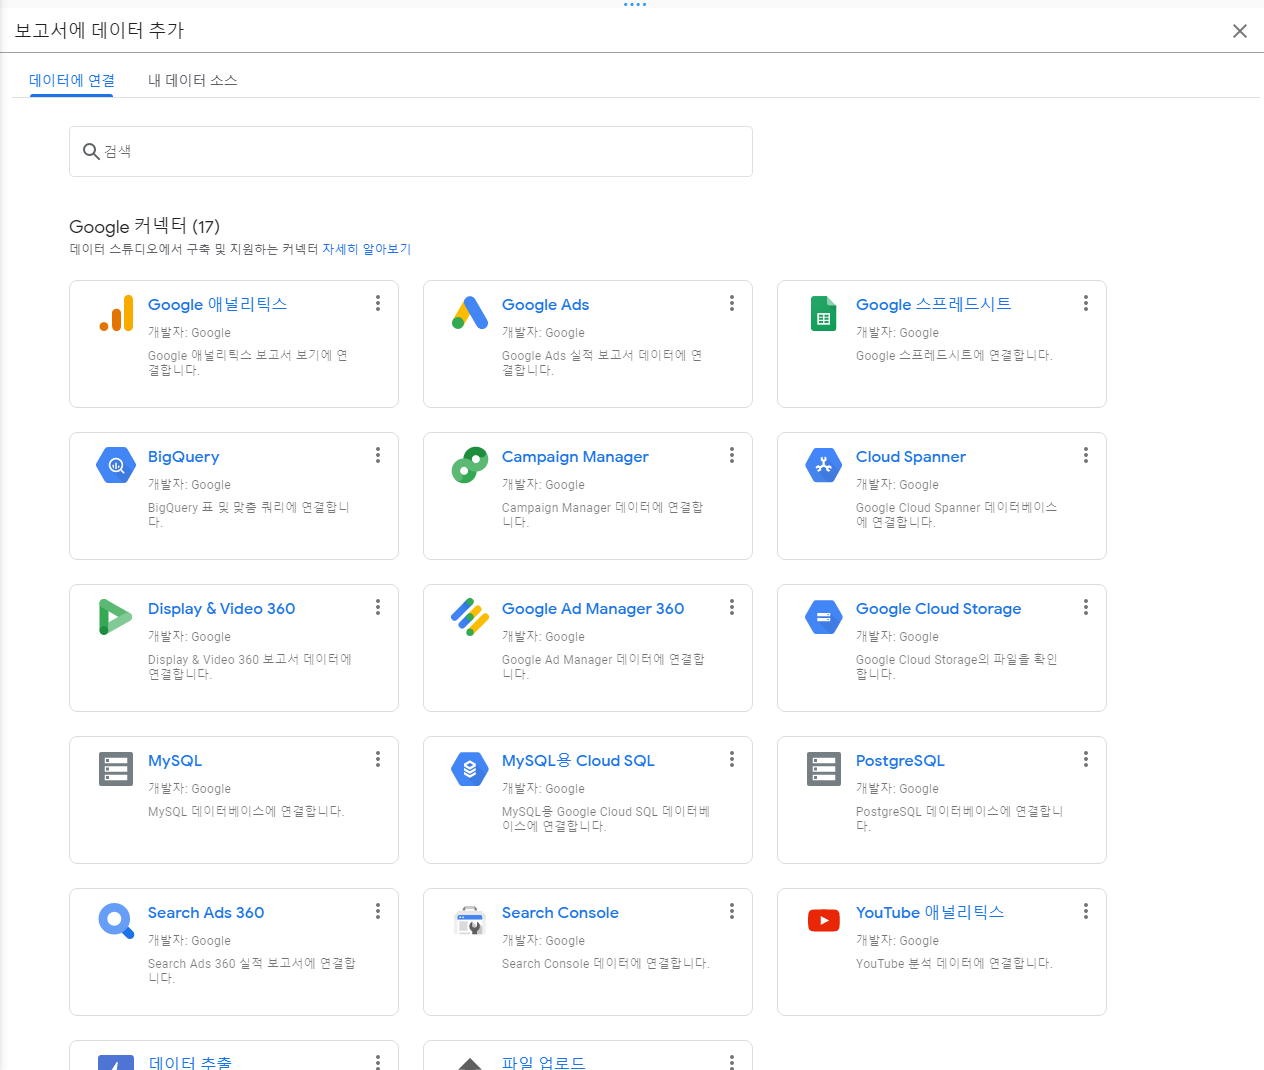This screenshot has height=1070, width=1264.
Task: Click the Search Console icon
Action: 470,921
